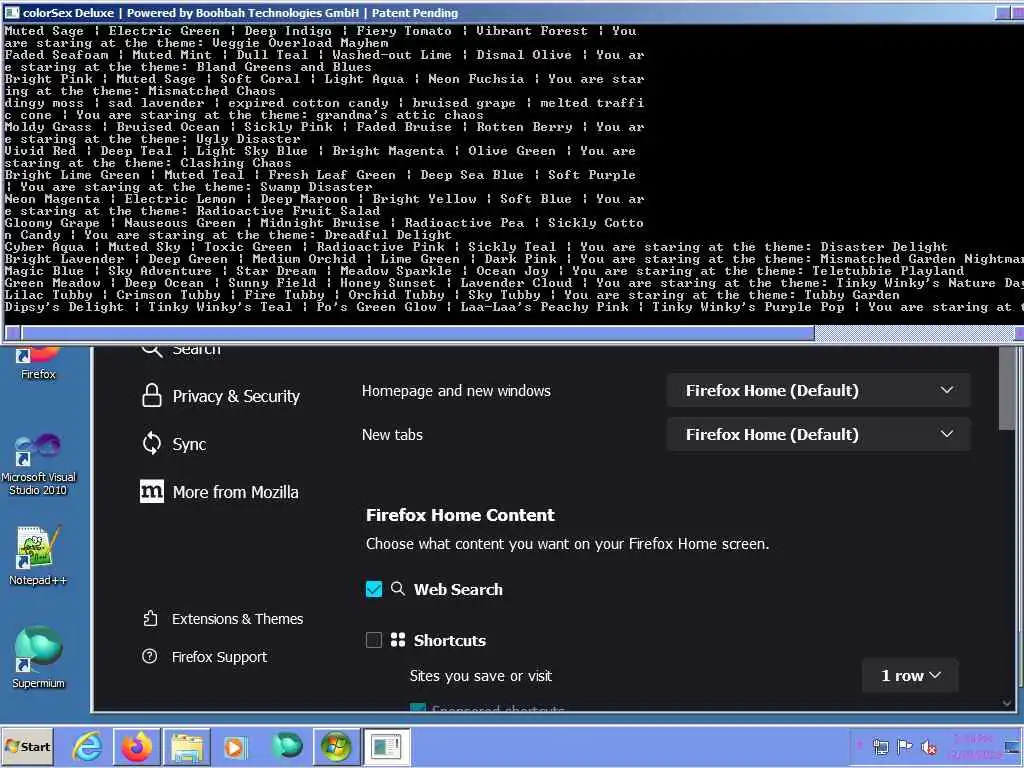Click the Mozilla 'm' logo icon

pos(152,491)
